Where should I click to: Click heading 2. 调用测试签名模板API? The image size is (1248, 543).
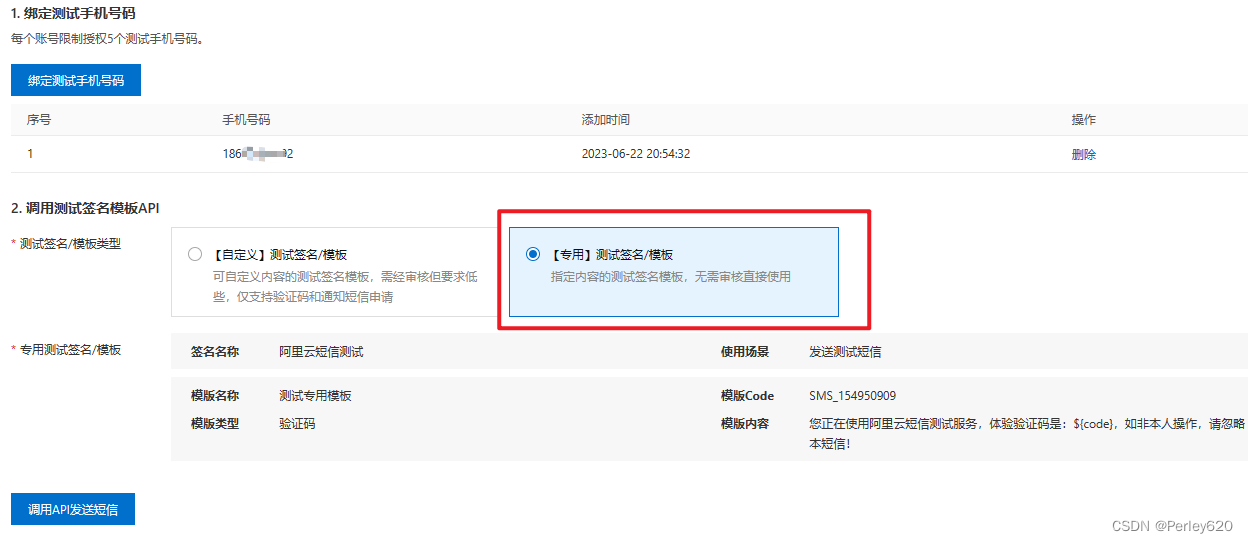pos(85,208)
